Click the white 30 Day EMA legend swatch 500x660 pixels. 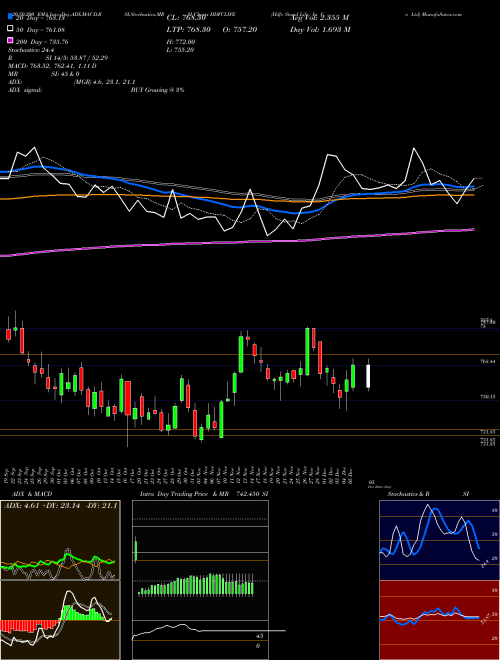(x=10, y=29)
